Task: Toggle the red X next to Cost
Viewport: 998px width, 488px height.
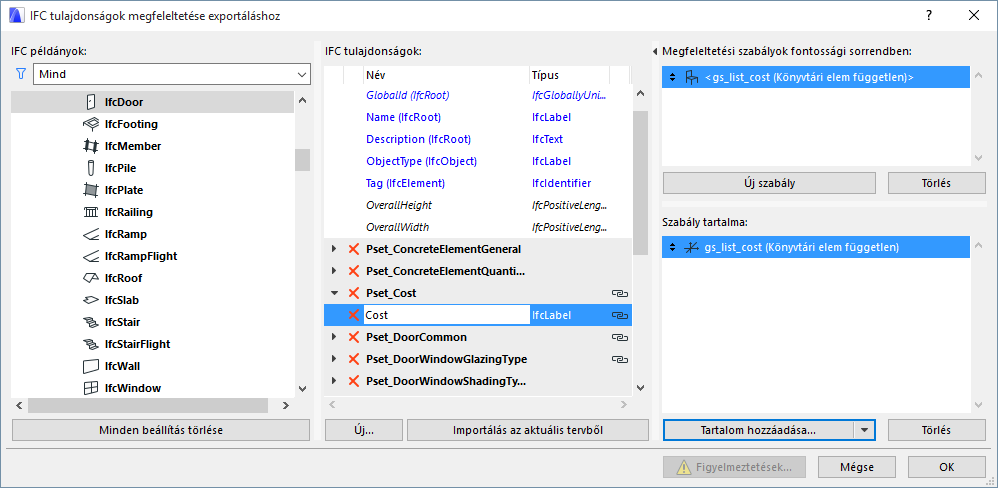Action: pos(353,315)
